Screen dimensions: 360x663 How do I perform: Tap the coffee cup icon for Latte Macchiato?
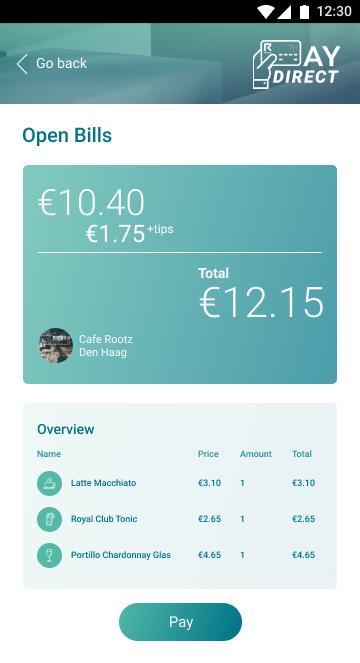click(49, 483)
